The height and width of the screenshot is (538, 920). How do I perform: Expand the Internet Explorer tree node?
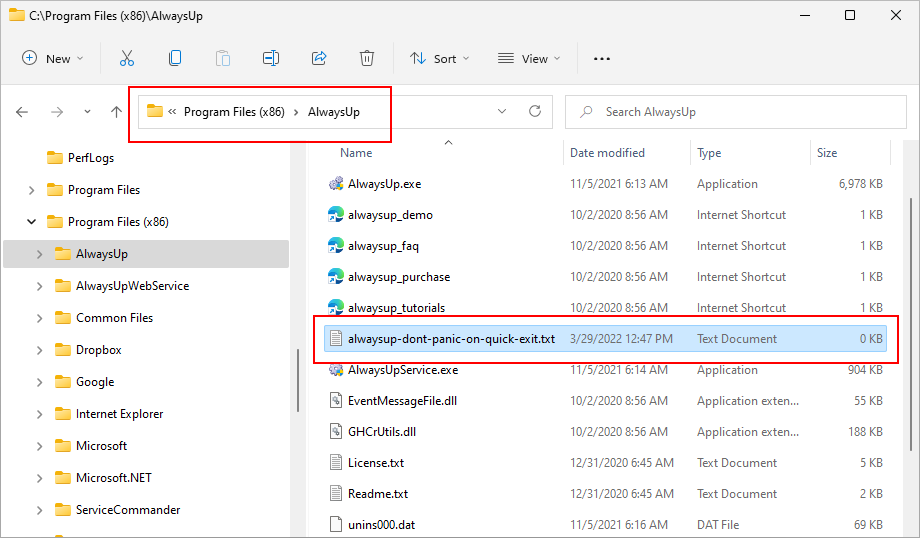point(39,414)
